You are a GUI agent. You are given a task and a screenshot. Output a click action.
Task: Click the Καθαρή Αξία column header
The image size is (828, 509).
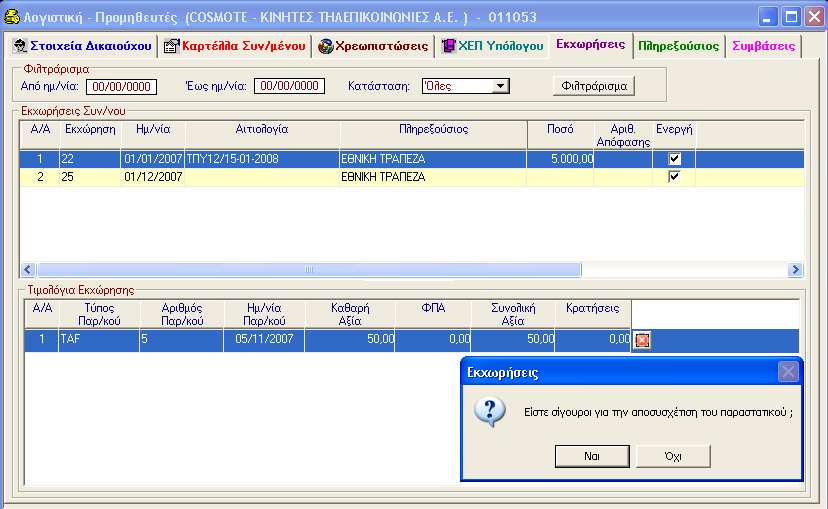click(350, 314)
